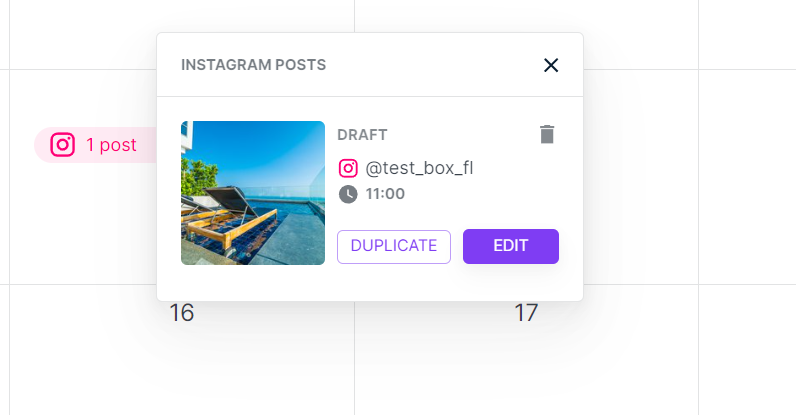Screen dimensions: 796x415
Task: Click the 11:00 scheduled time text
Action: point(385,193)
